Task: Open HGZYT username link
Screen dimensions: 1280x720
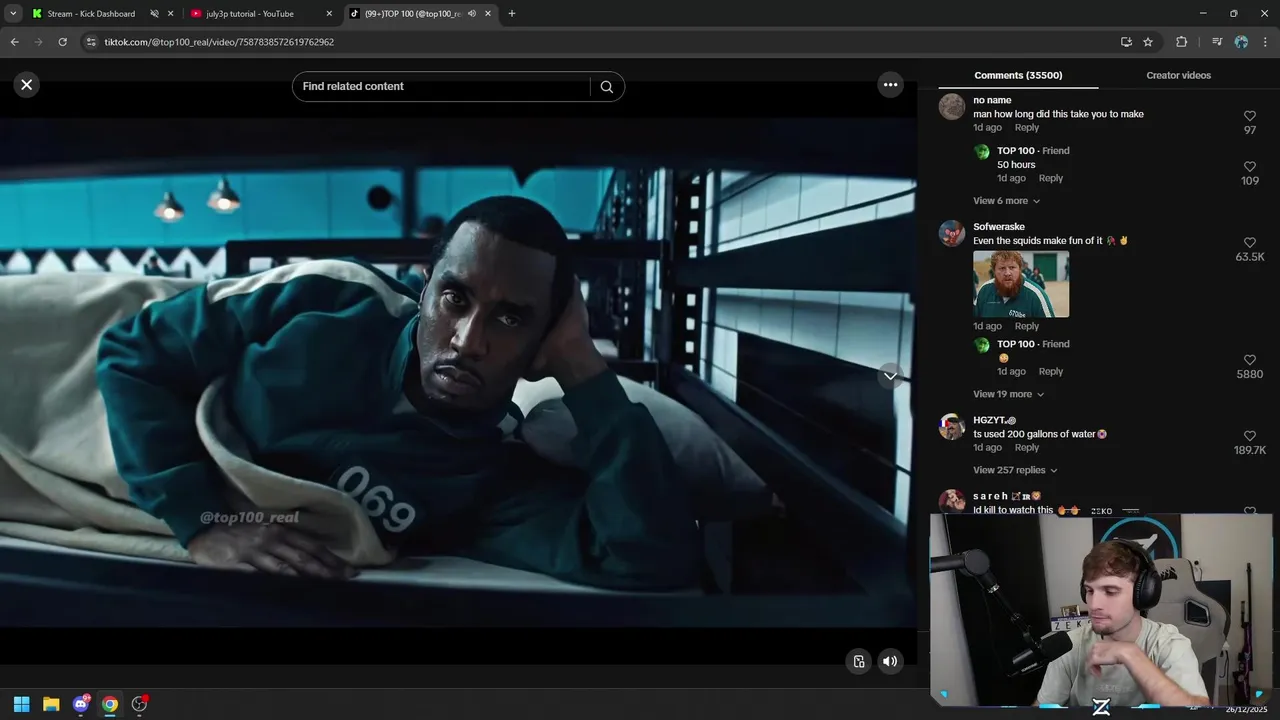Action: (x=994, y=420)
